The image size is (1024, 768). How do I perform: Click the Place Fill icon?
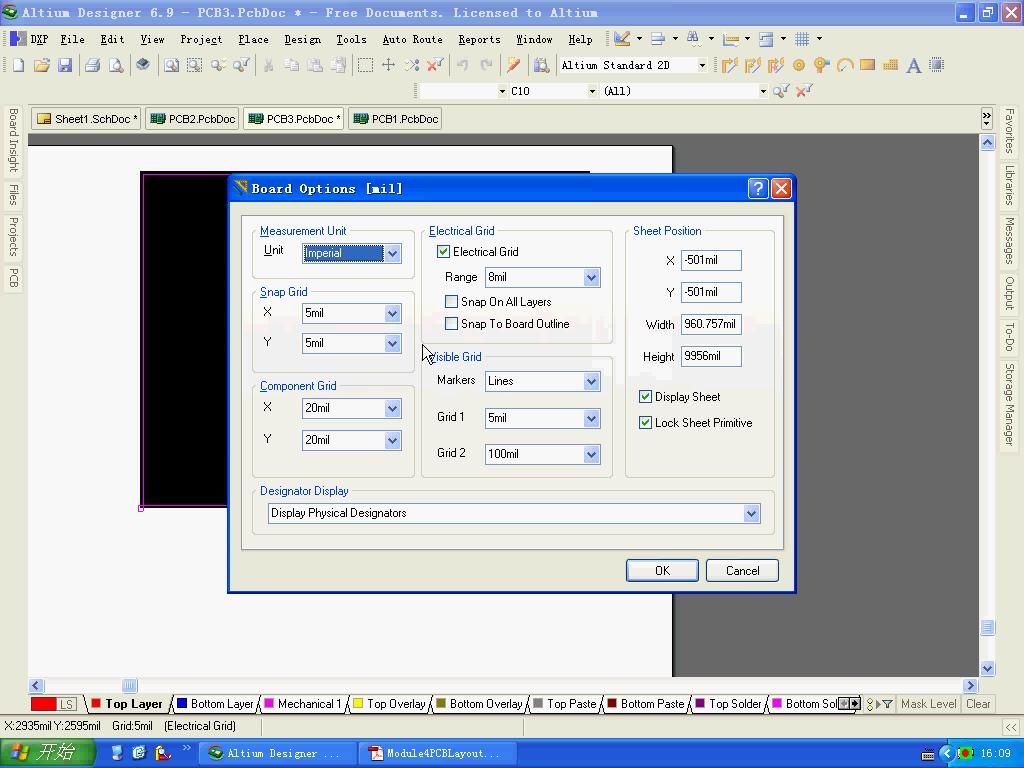tap(867, 65)
